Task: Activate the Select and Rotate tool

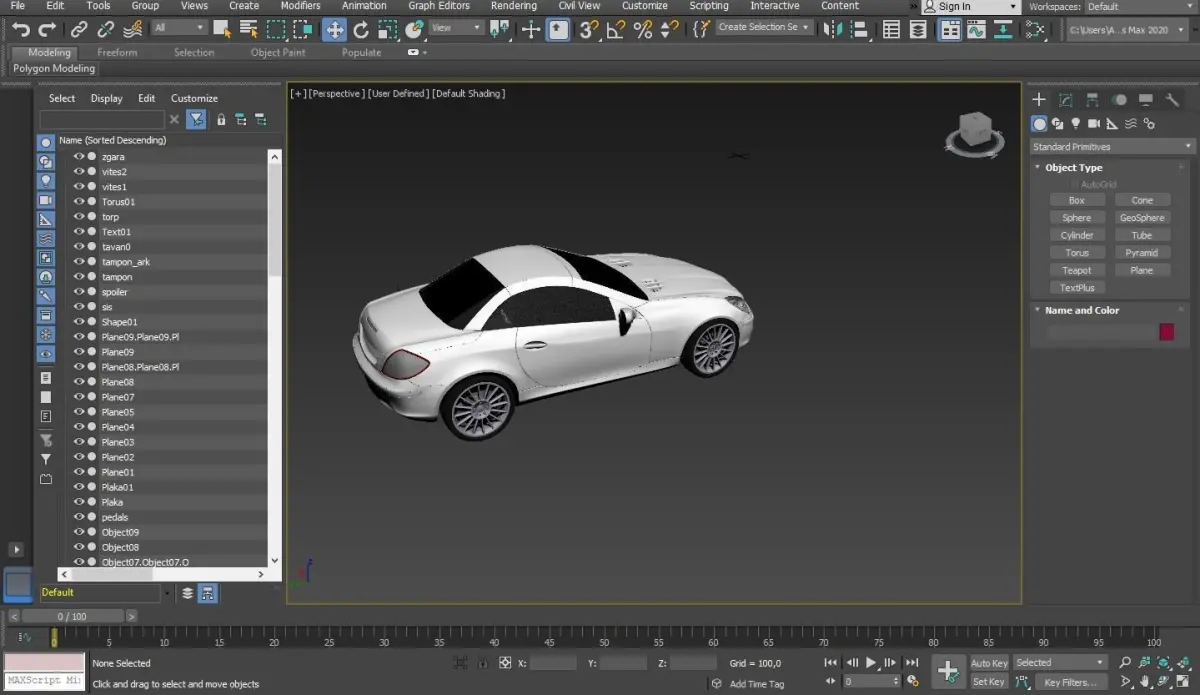Action: [x=361, y=30]
